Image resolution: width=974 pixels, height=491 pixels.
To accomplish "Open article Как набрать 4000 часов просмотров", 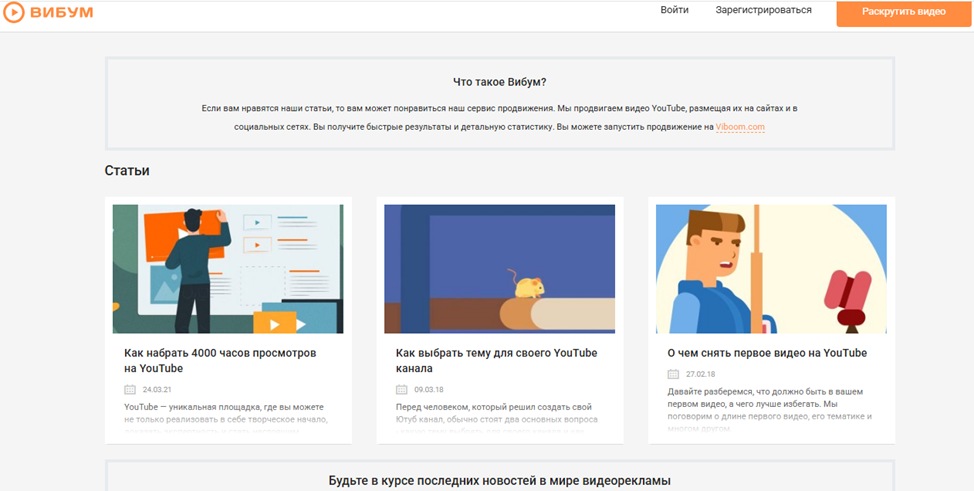I will (x=220, y=360).
